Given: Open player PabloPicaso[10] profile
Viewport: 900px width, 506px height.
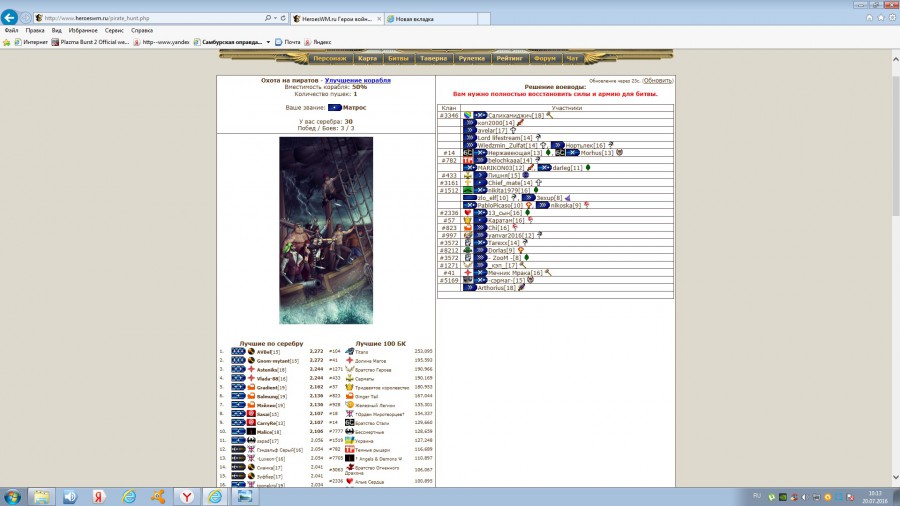Looking at the screenshot, I should pos(500,205).
